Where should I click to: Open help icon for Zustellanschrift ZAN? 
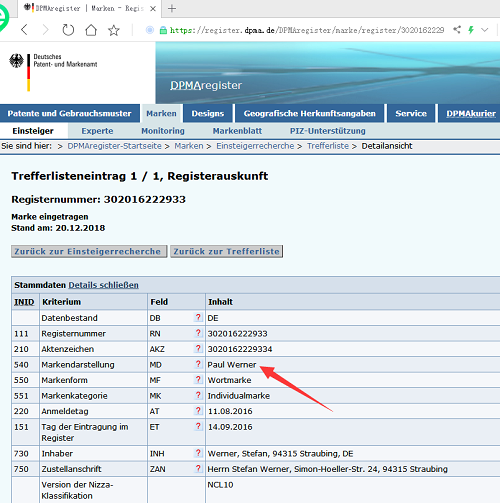pyautogui.click(x=198, y=468)
